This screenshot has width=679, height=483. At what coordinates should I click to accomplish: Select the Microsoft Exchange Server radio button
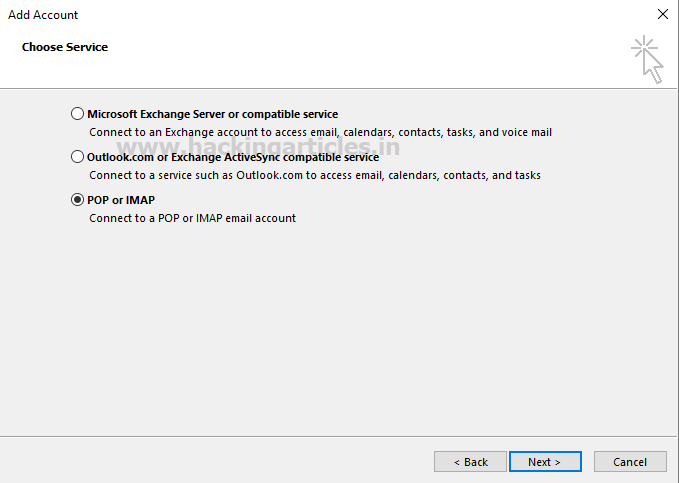78,114
